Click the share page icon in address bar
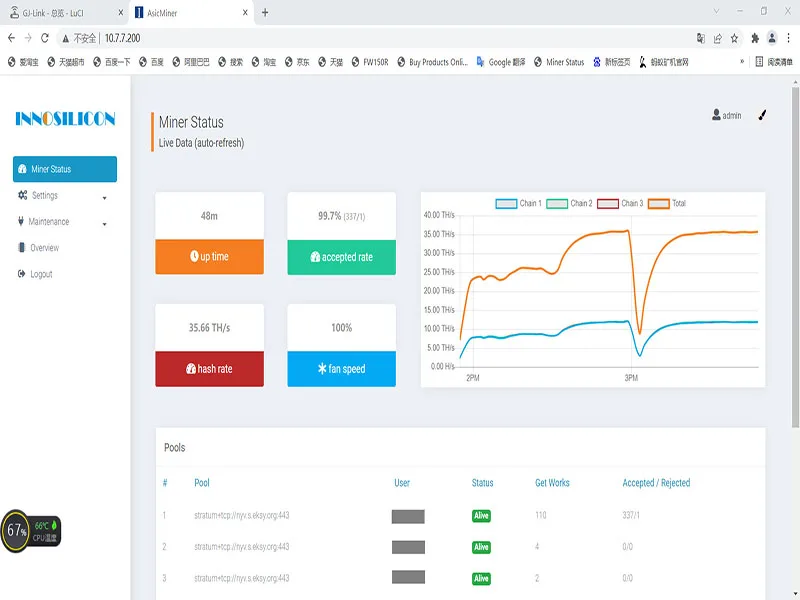 [x=717, y=38]
